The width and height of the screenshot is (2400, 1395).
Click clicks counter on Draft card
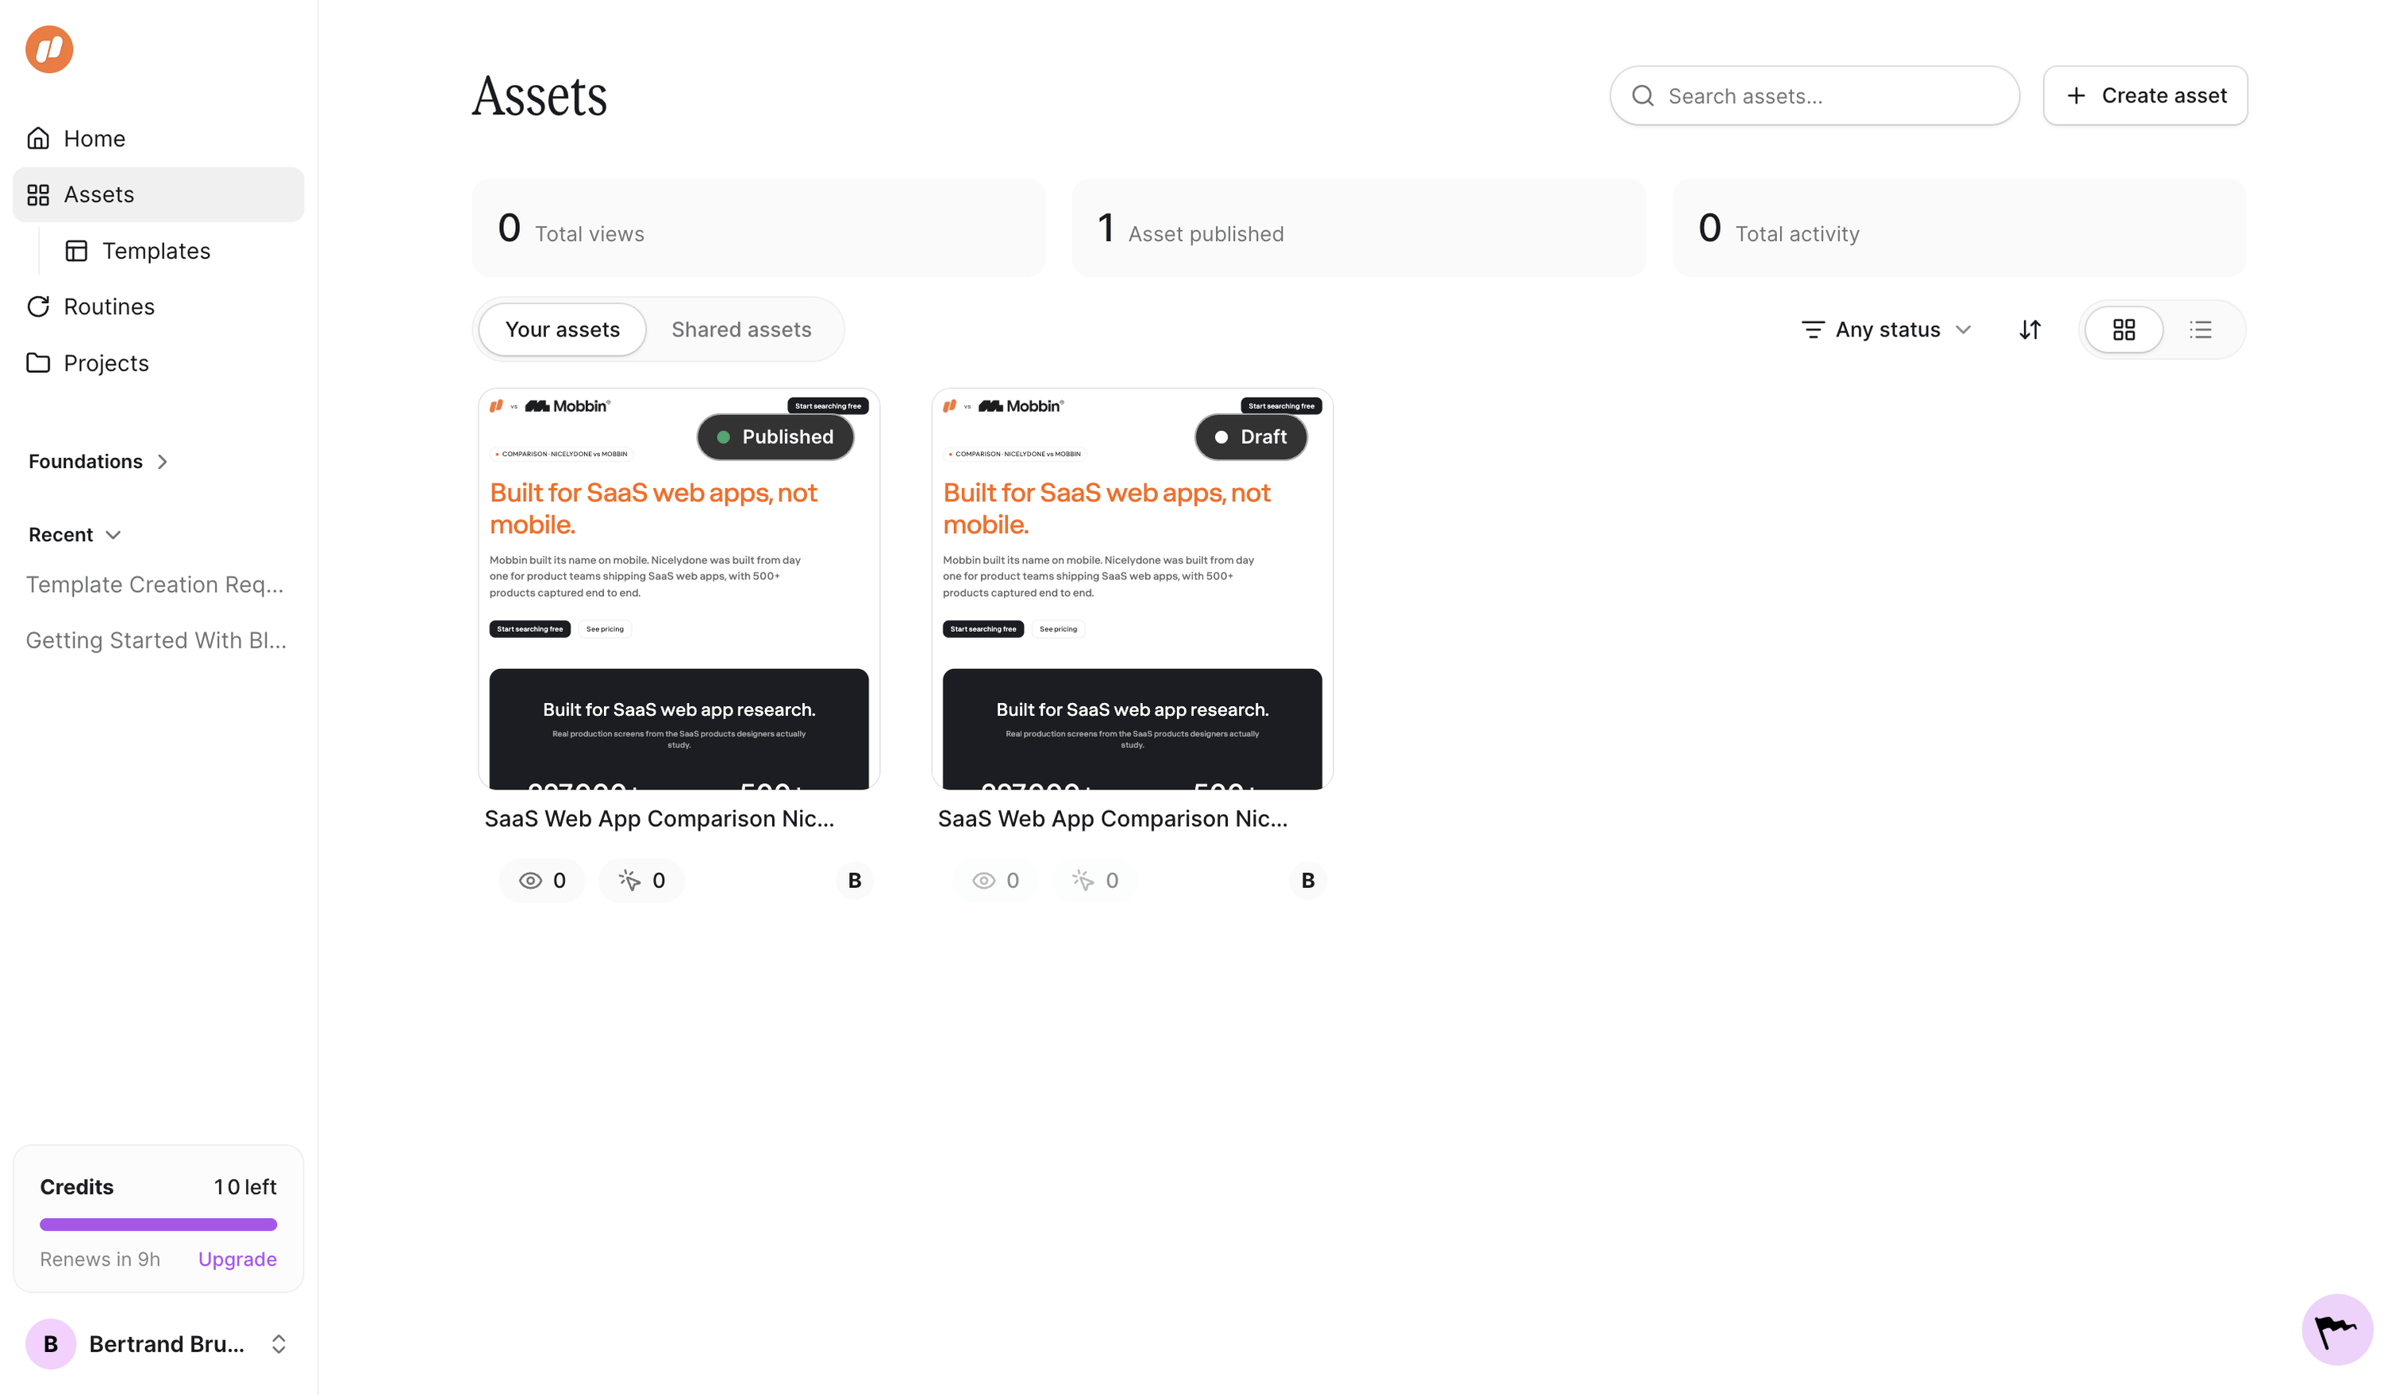tap(1095, 880)
